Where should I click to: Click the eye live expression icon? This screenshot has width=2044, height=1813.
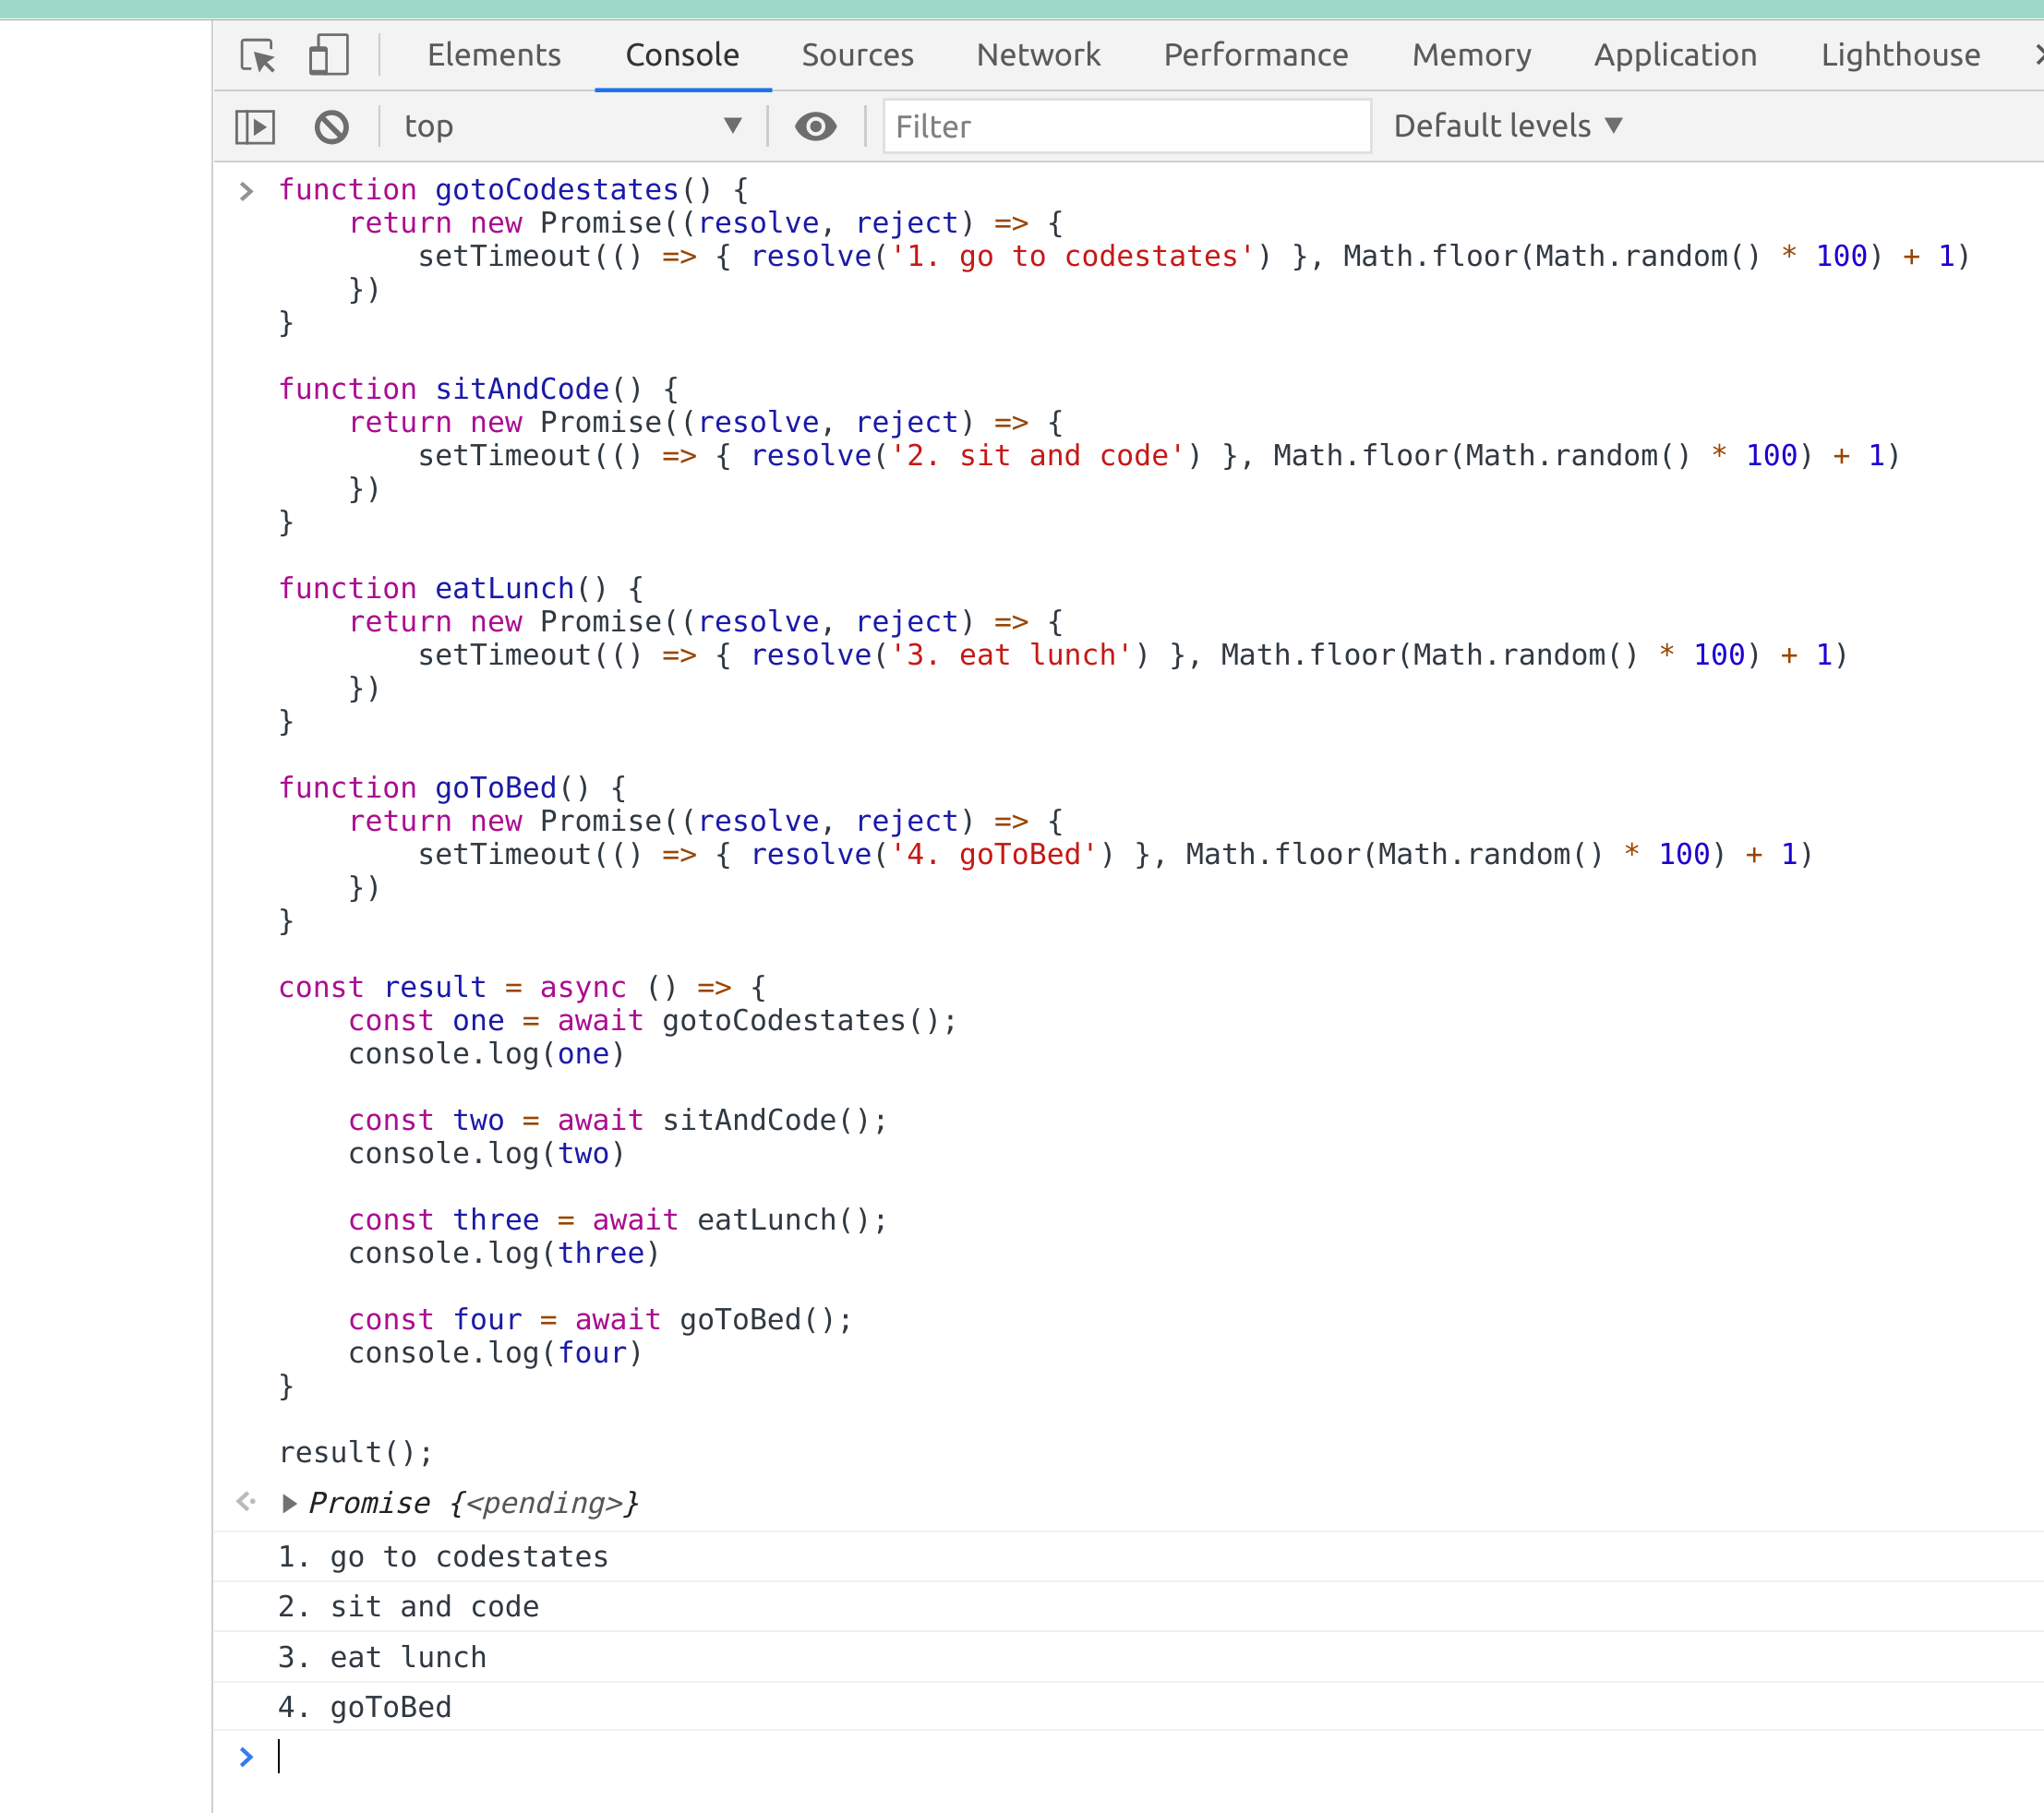point(815,127)
